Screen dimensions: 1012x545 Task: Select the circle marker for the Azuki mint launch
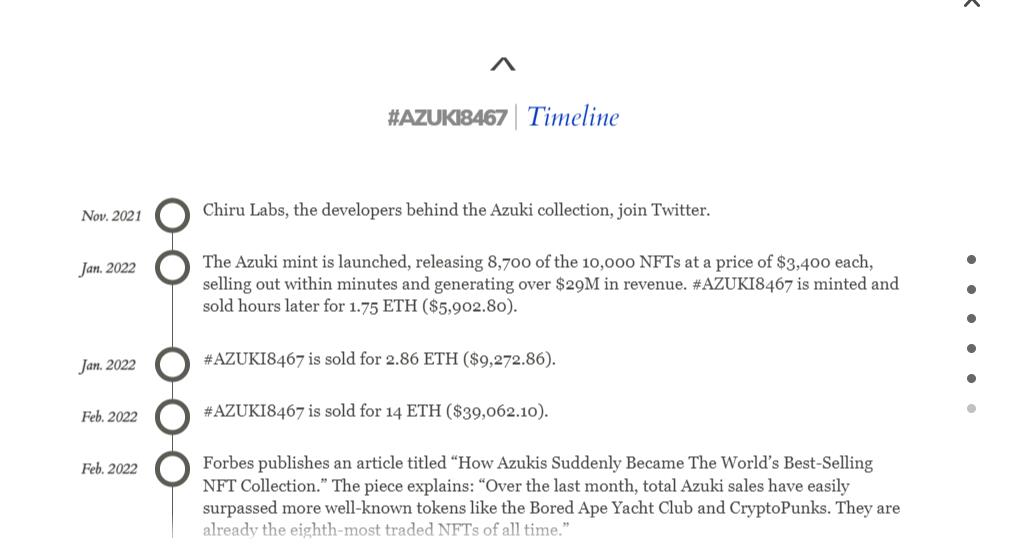(x=172, y=267)
